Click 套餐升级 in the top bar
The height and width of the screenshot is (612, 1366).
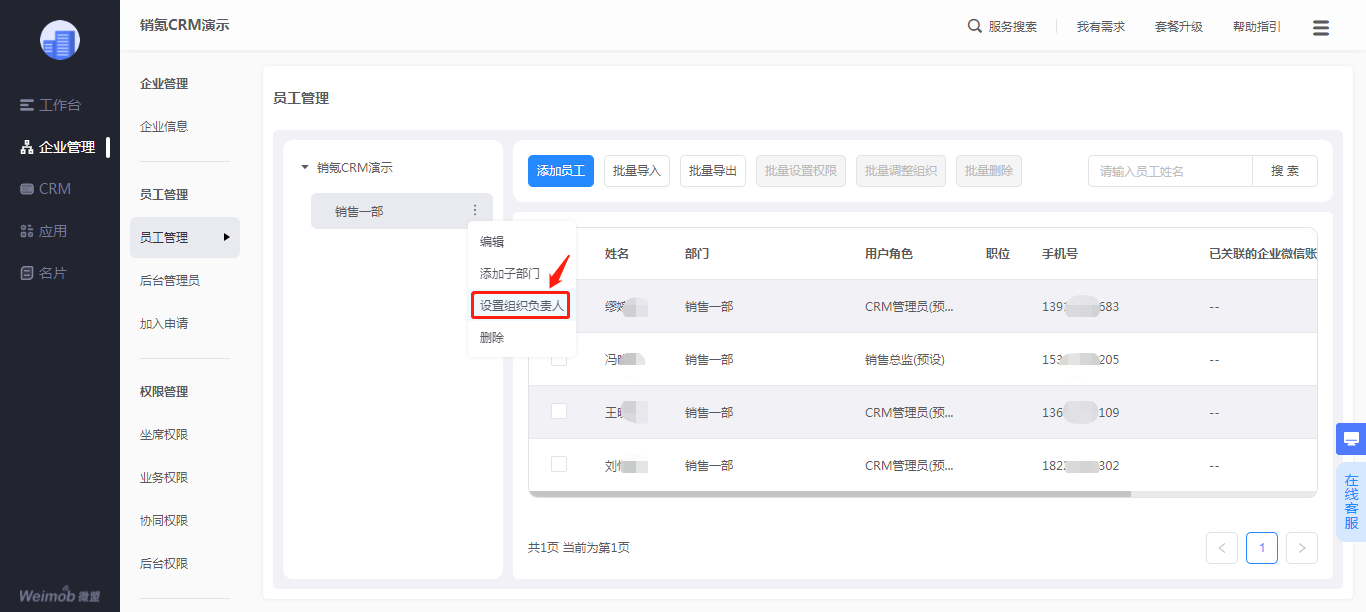1179,27
